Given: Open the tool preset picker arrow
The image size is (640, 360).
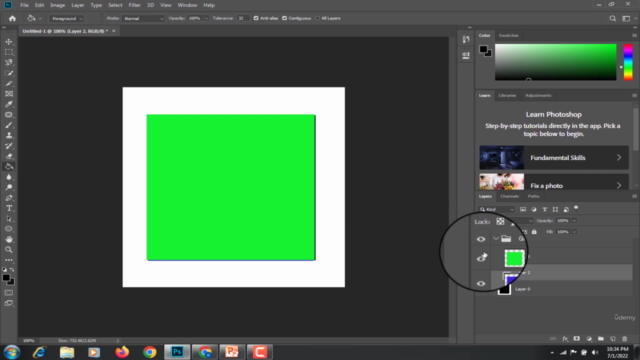Looking at the screenshot, I should point(40,19).
